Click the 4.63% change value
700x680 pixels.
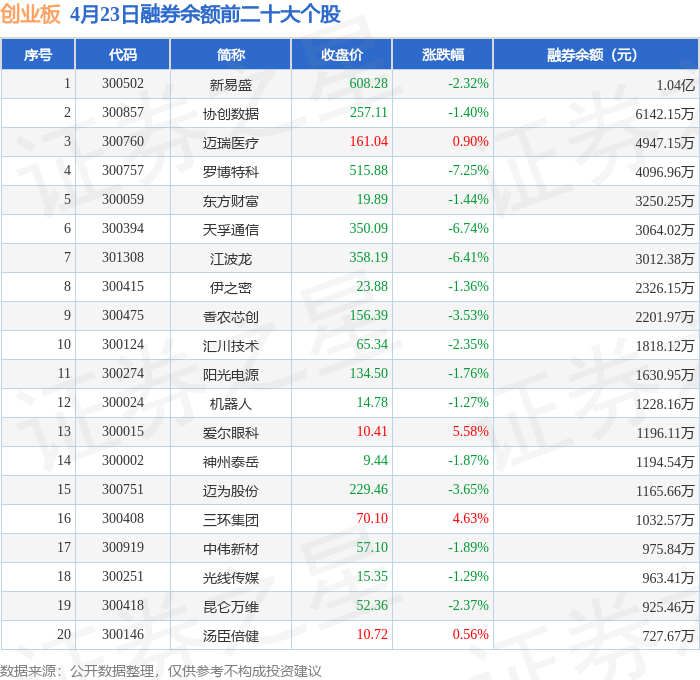pyautogui.click(x=471, y=519)
